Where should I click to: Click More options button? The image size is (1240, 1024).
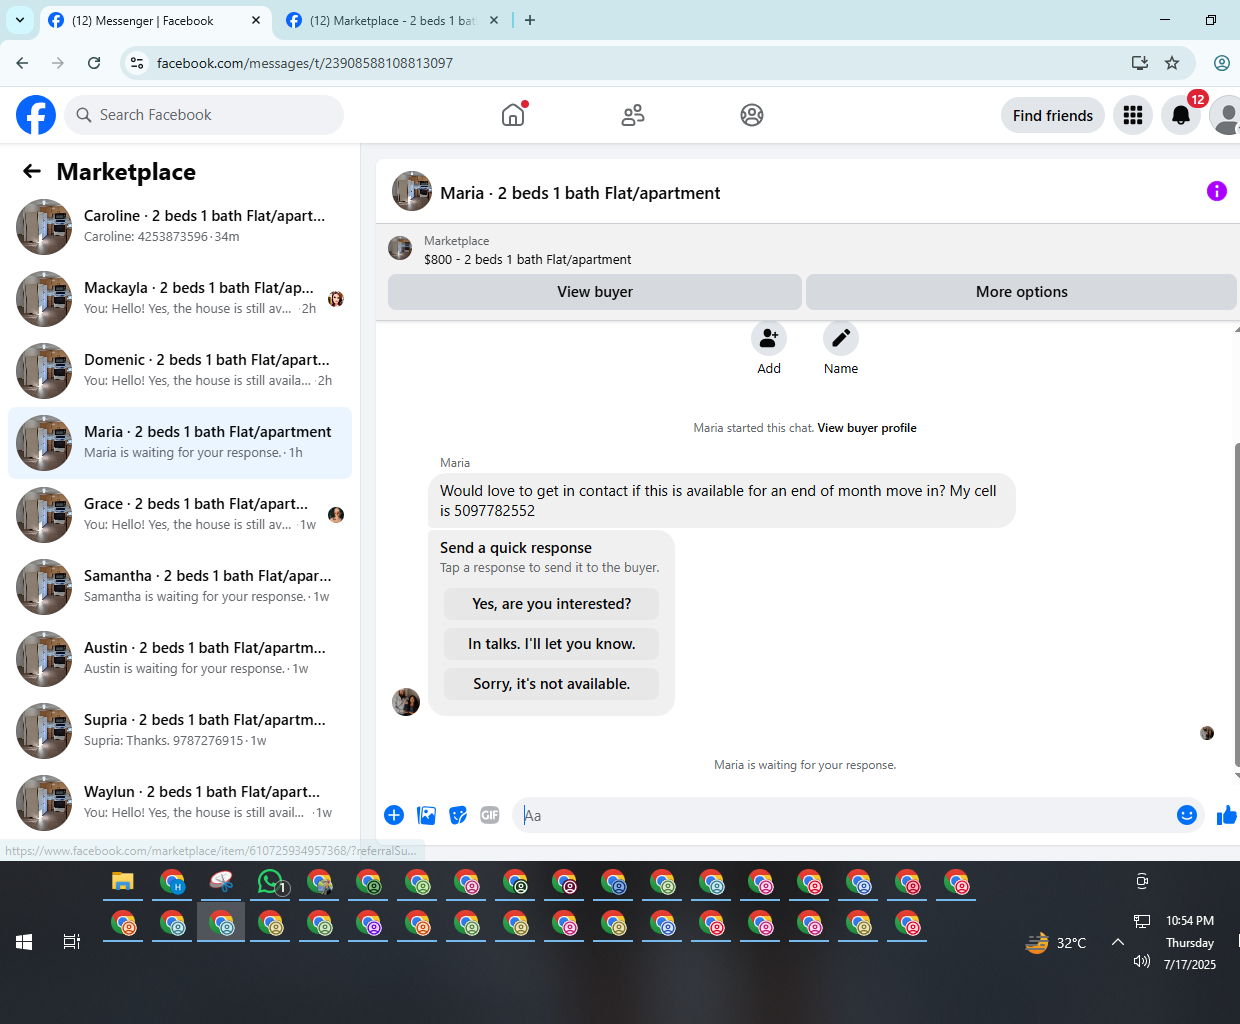1021,292
